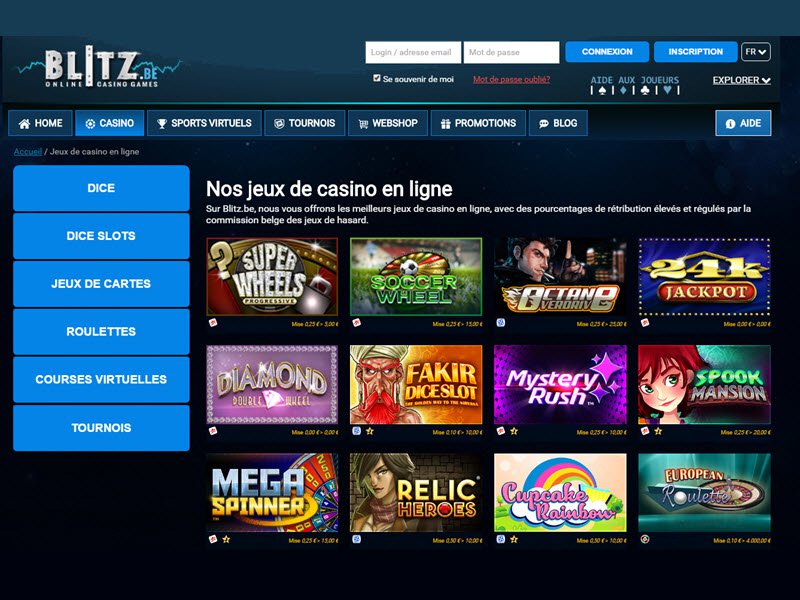The height and width of the screenshot is (600, 800).
Task: Select the Casino navigation tab
Action: (110, 123)
